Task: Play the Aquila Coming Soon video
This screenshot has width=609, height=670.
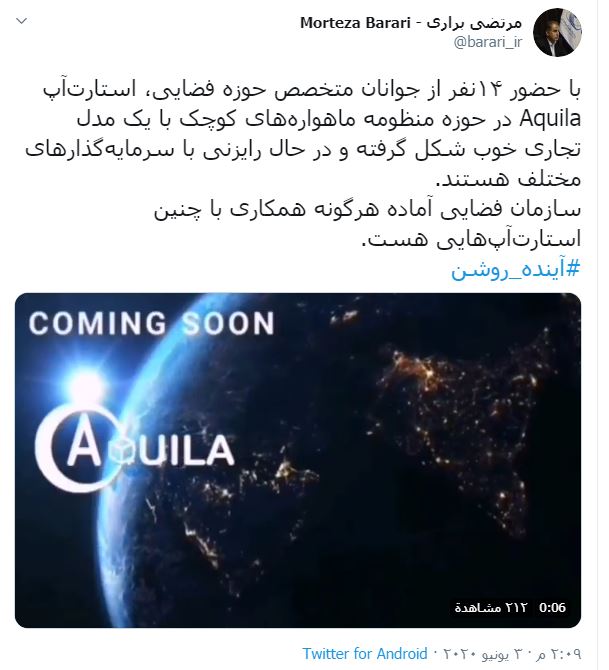Action: (298, 460)
